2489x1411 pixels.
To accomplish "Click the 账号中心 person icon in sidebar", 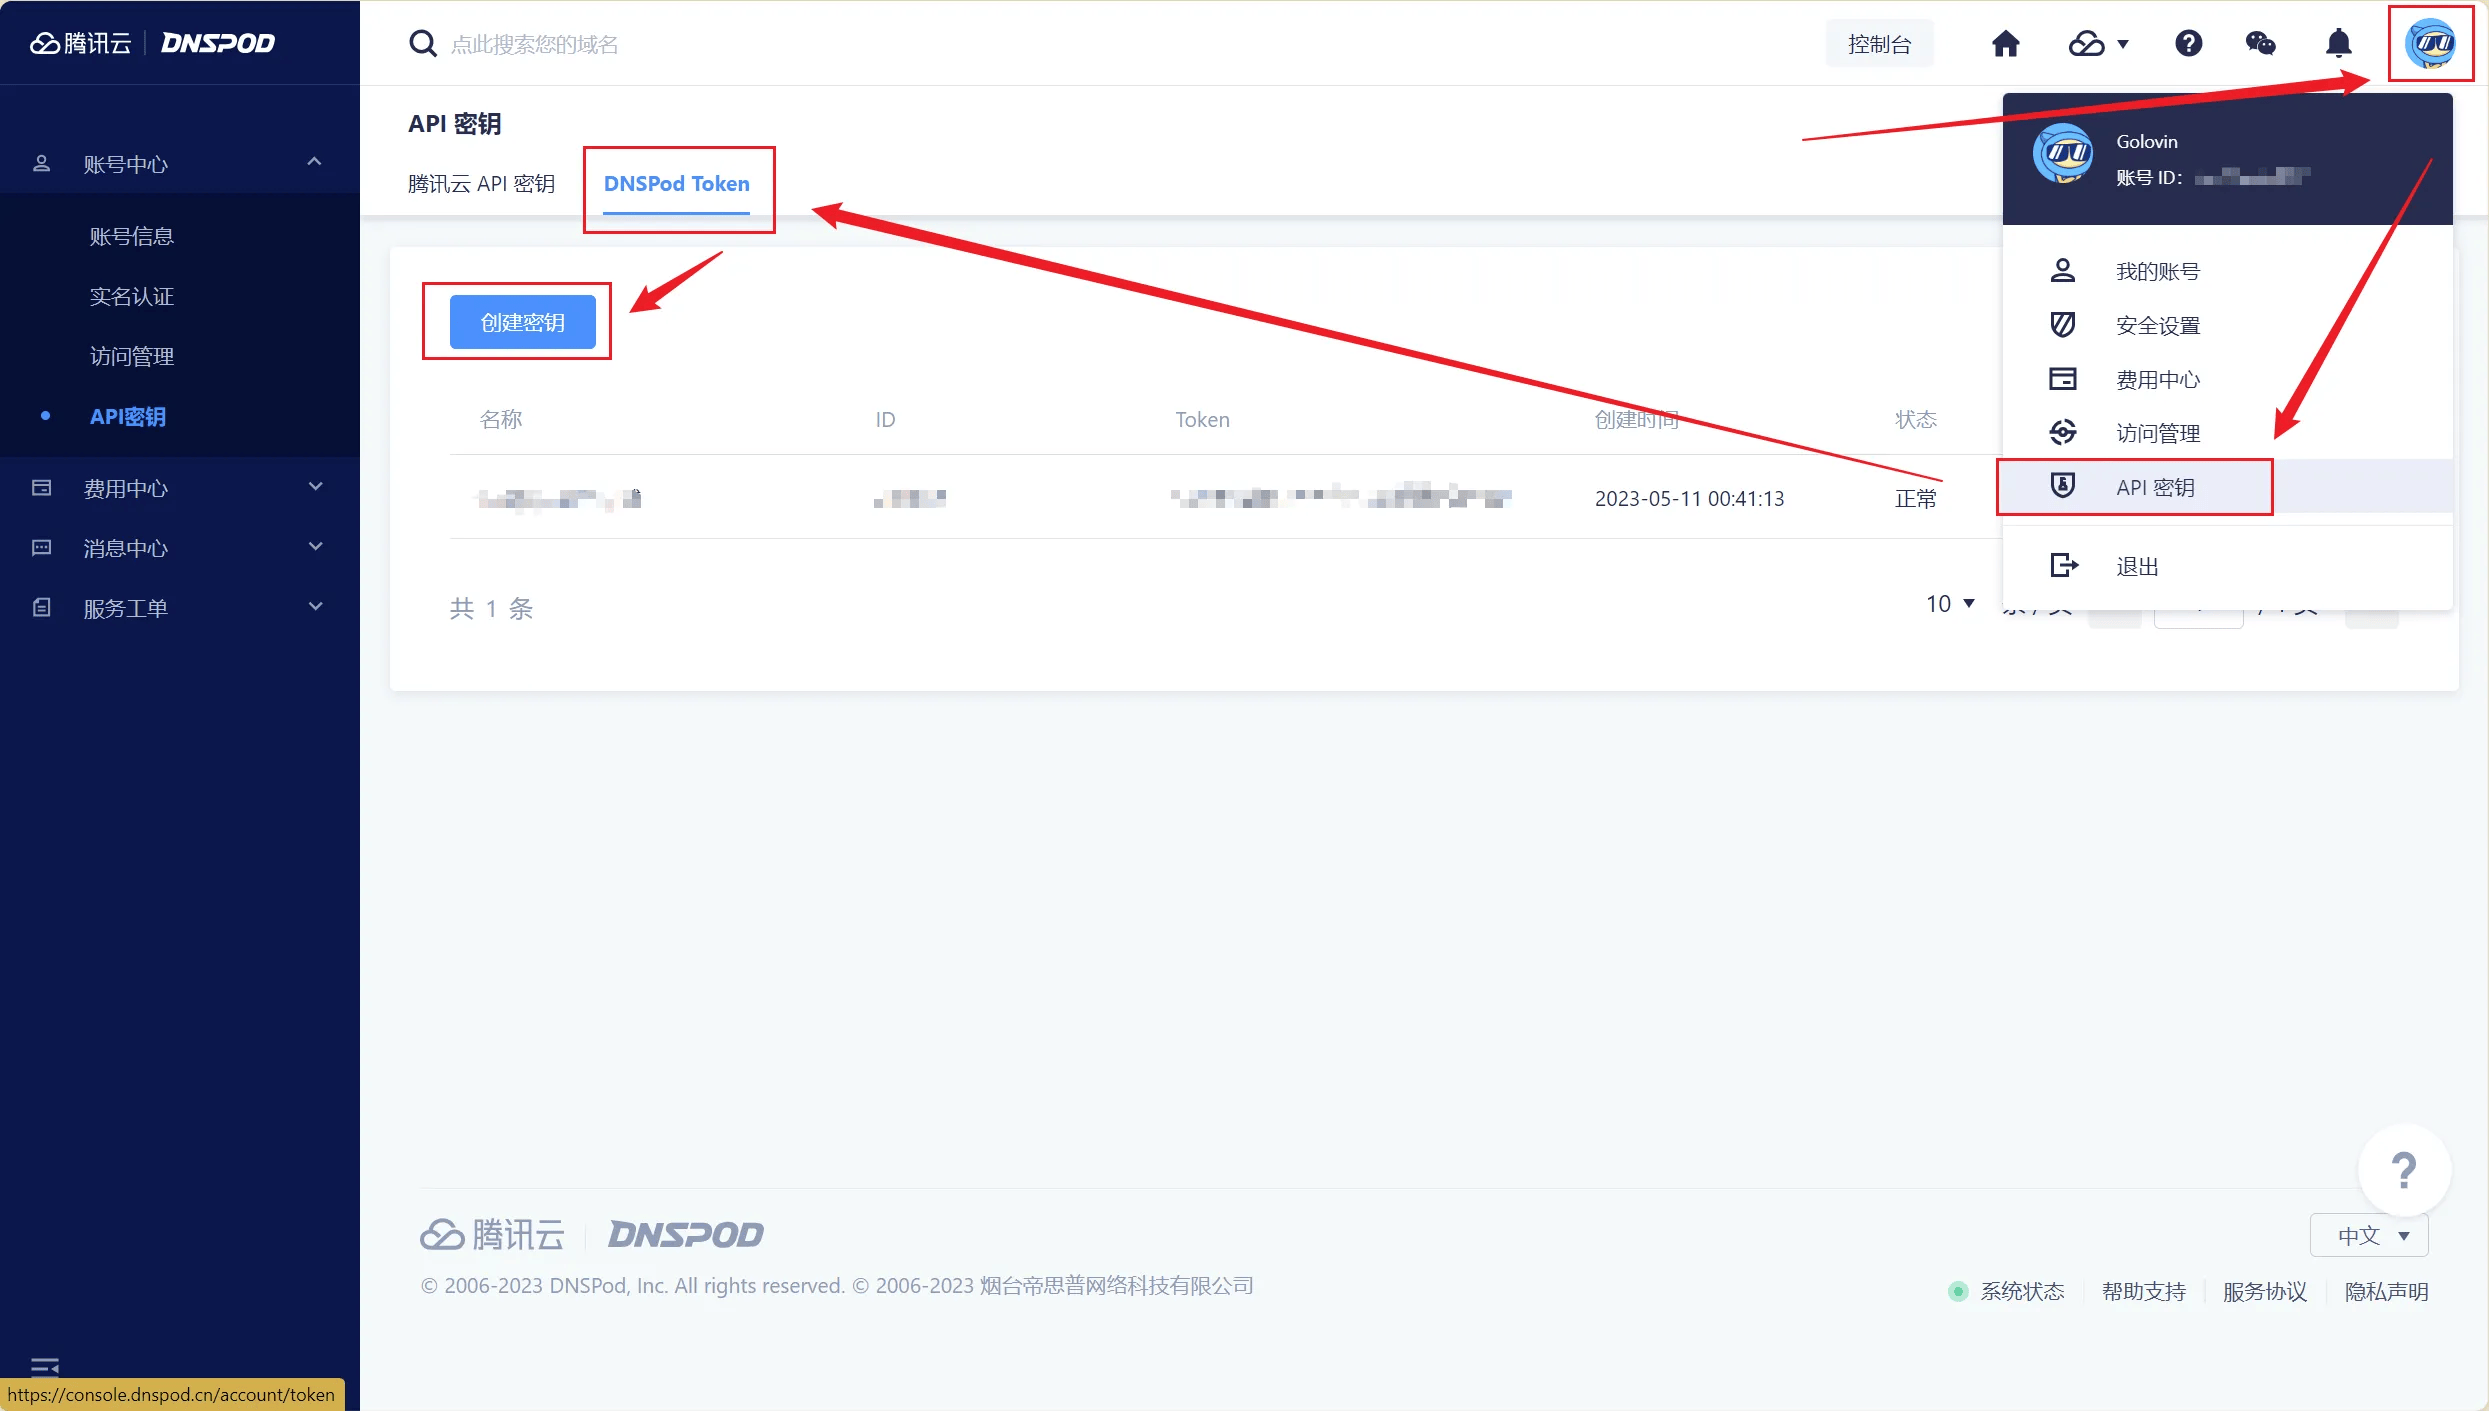I will (41, 163).
